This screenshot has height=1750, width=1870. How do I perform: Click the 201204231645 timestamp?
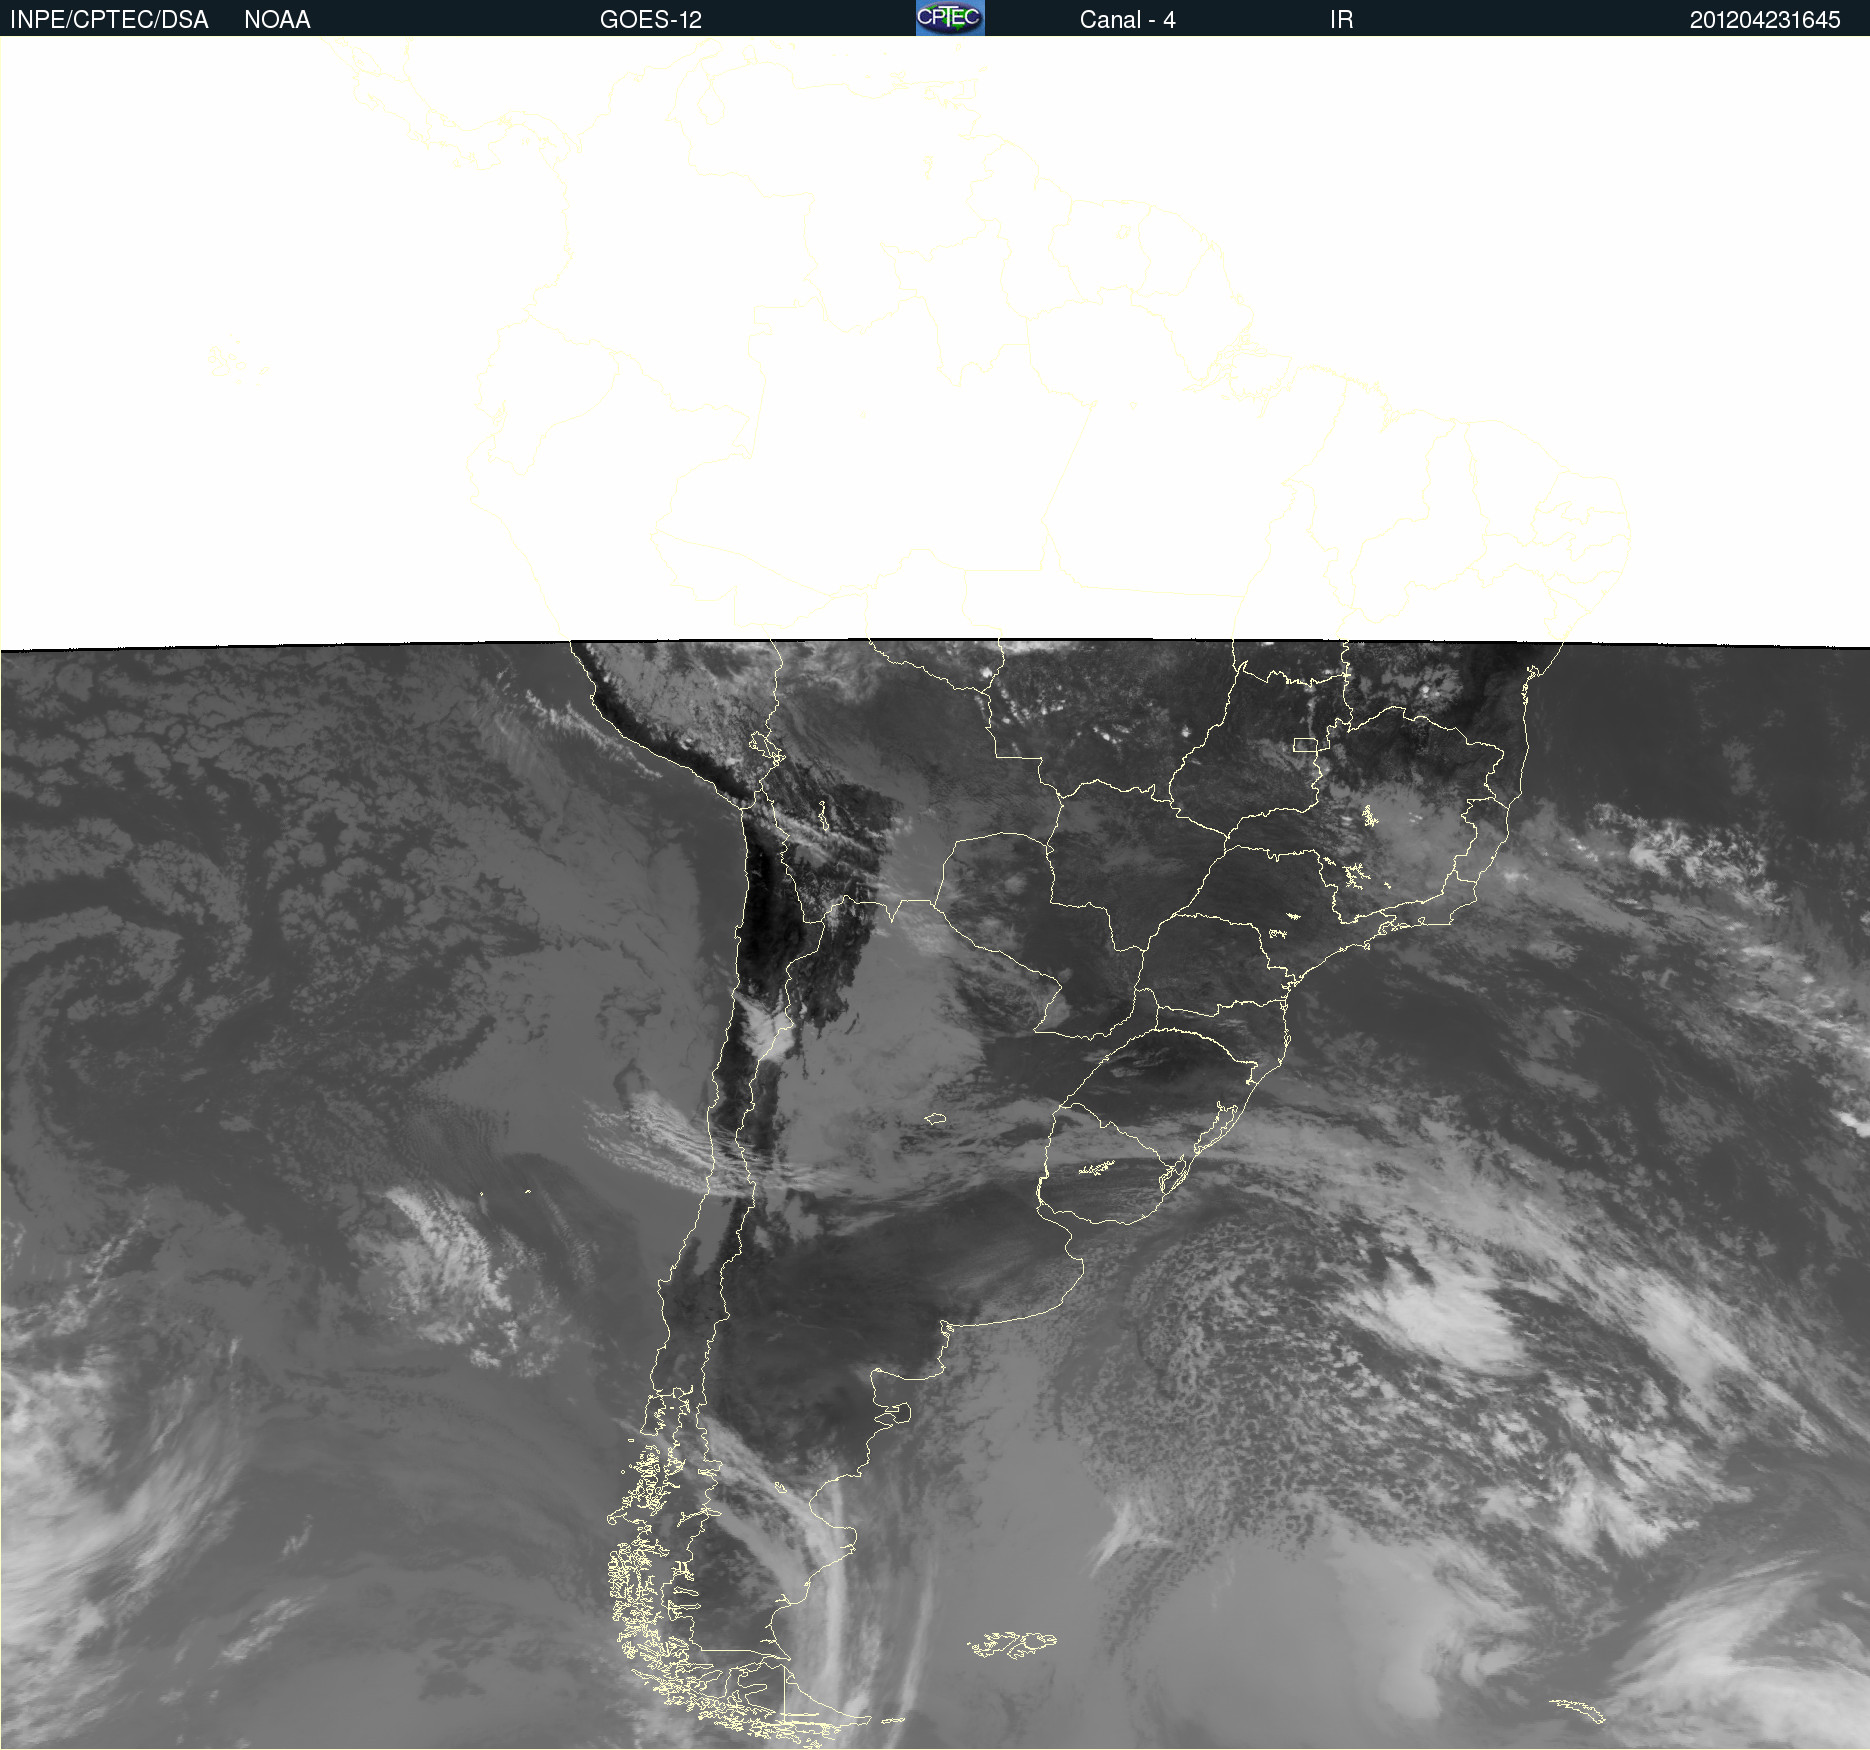[1764, 20]
